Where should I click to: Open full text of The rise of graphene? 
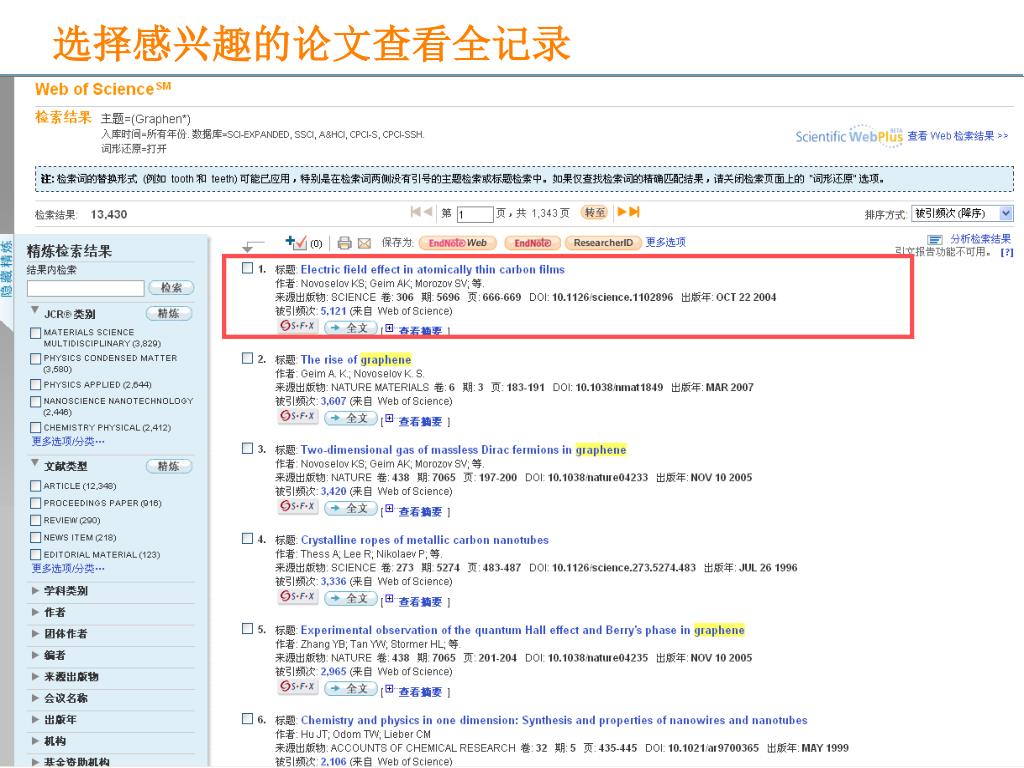tap(351, 417)
